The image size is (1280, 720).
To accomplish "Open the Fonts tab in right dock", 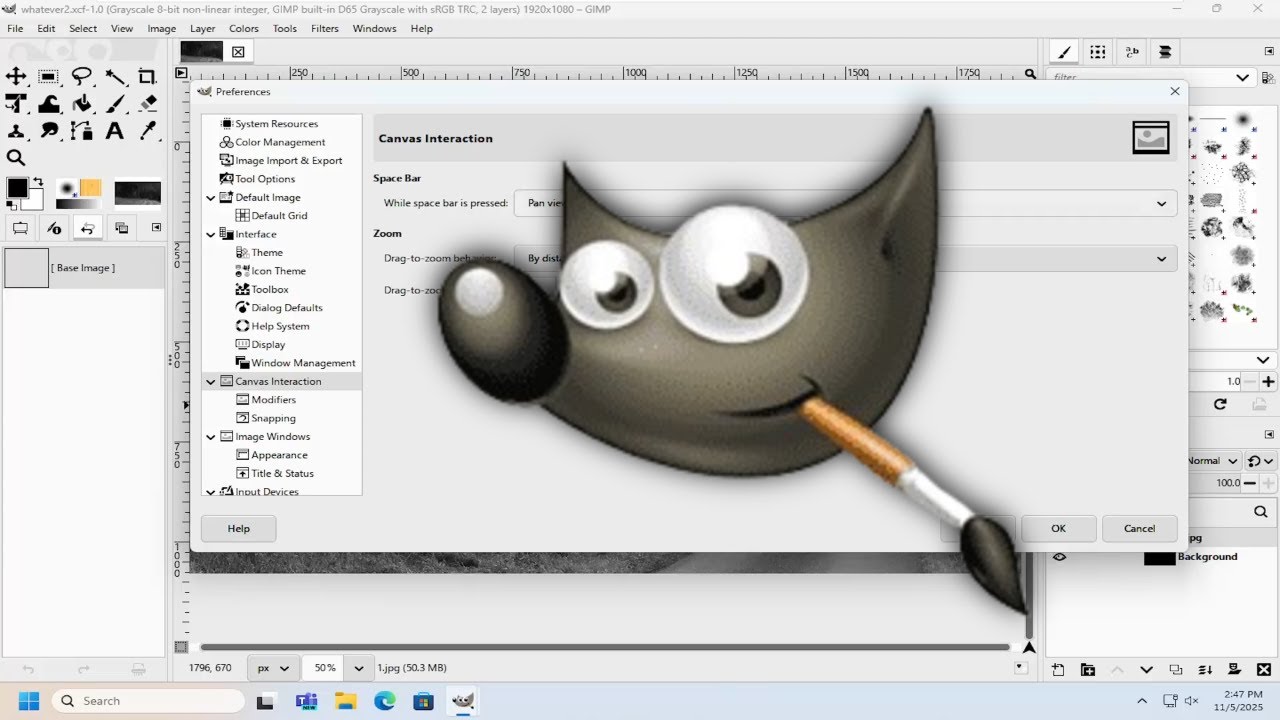I will click(x=1132, y=52).
